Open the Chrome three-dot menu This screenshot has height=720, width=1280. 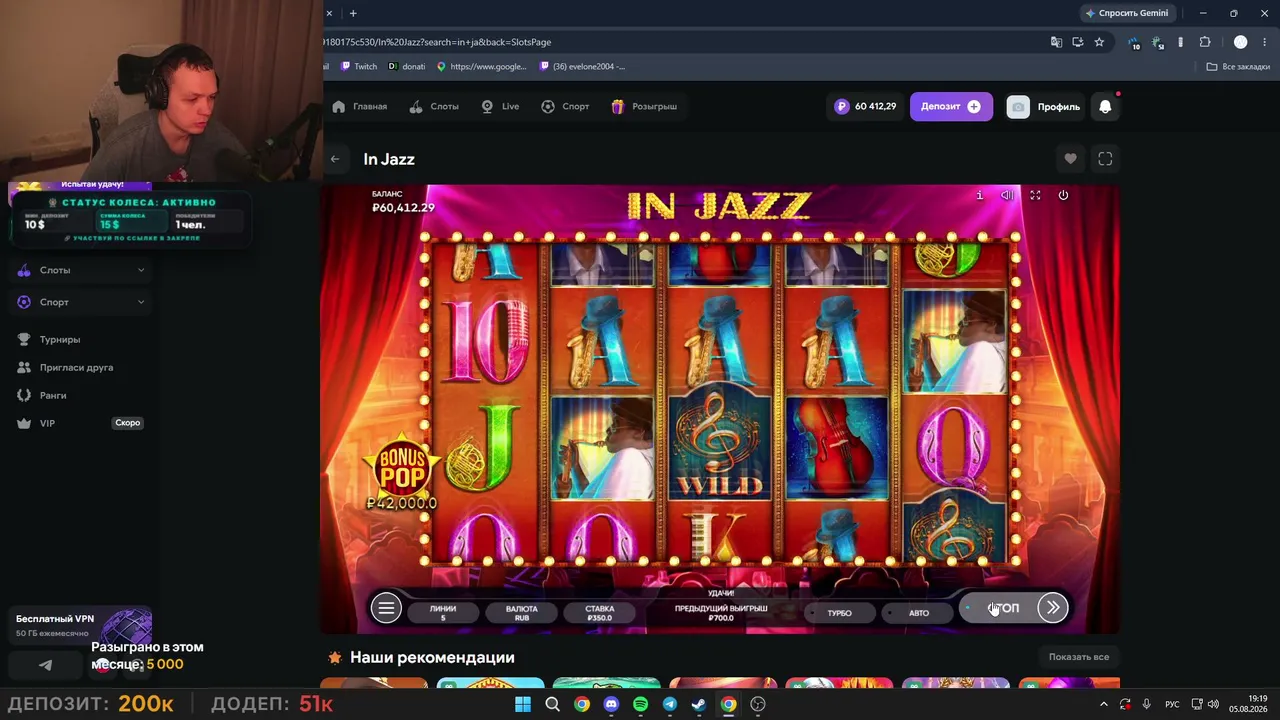[1264, 42]
